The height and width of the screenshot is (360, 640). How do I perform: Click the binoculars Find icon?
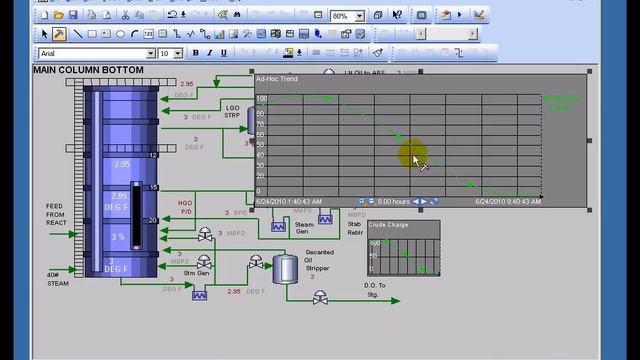tap(237, 15)
